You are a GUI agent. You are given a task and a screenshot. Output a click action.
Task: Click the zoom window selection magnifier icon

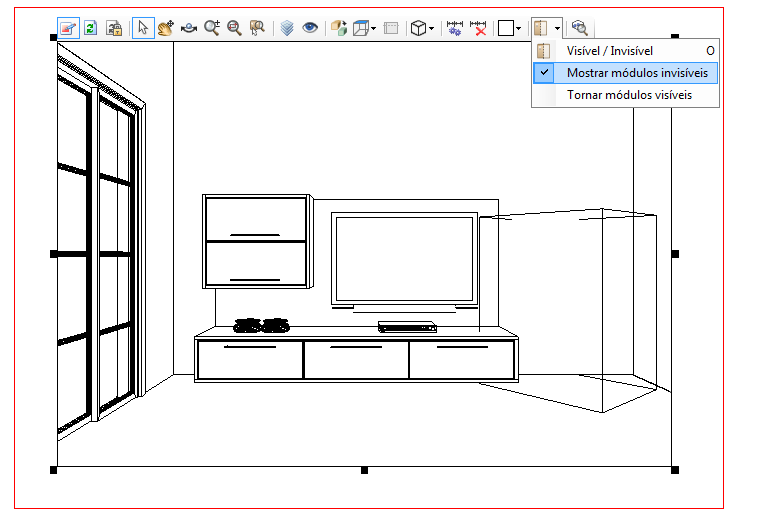pyautogui.click(x=257, y=28)
